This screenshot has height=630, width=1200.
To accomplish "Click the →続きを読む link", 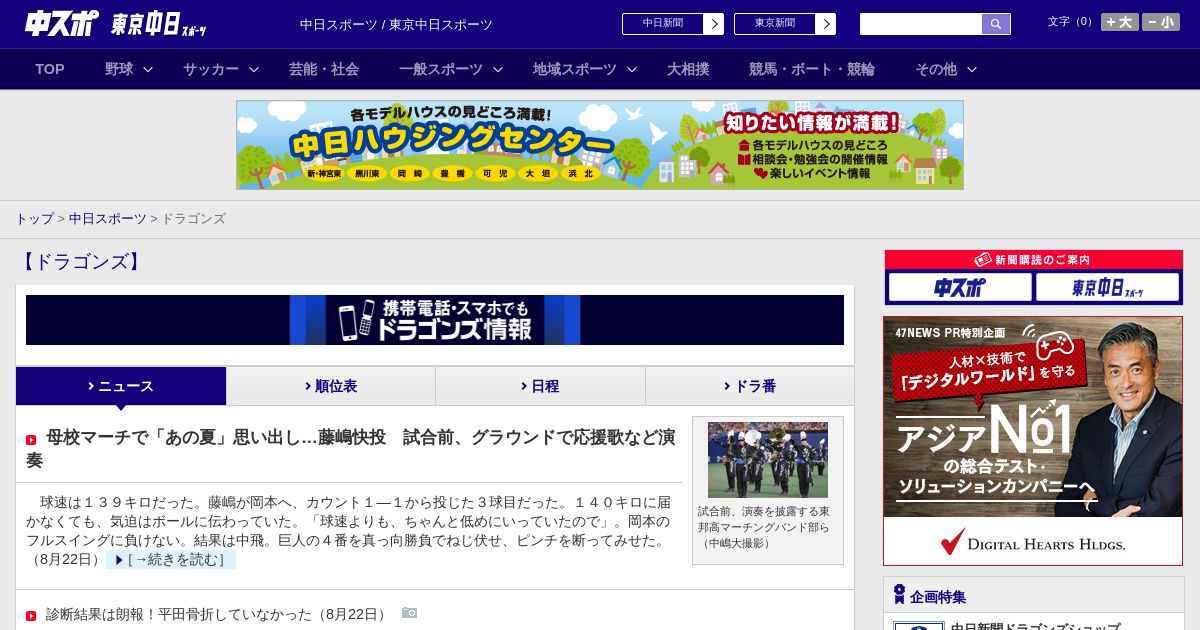I will tap(171, 560).
